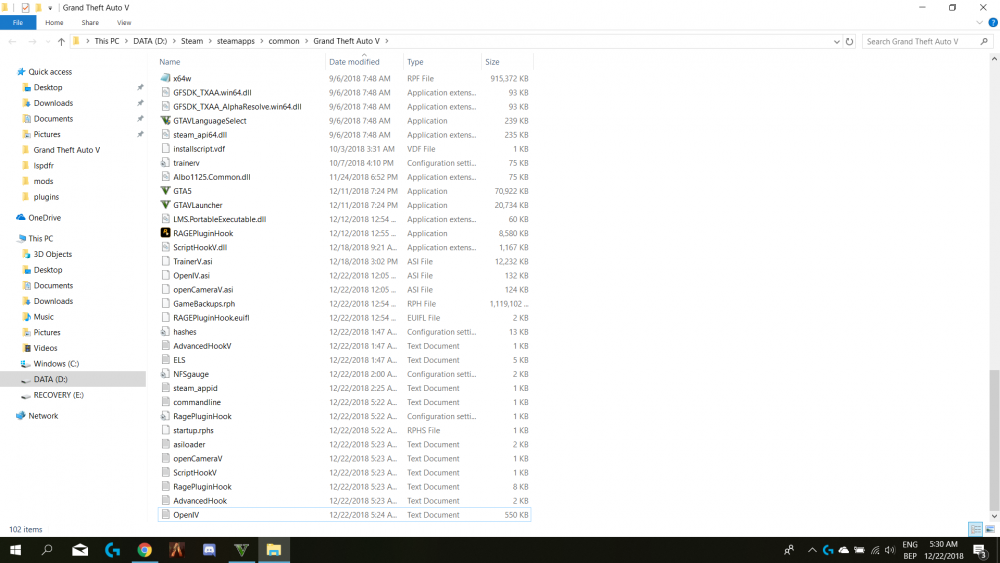Expand the address bar history dropdown
The width and height of the screenshot is (1000, 563).
[x=837, y=41]
